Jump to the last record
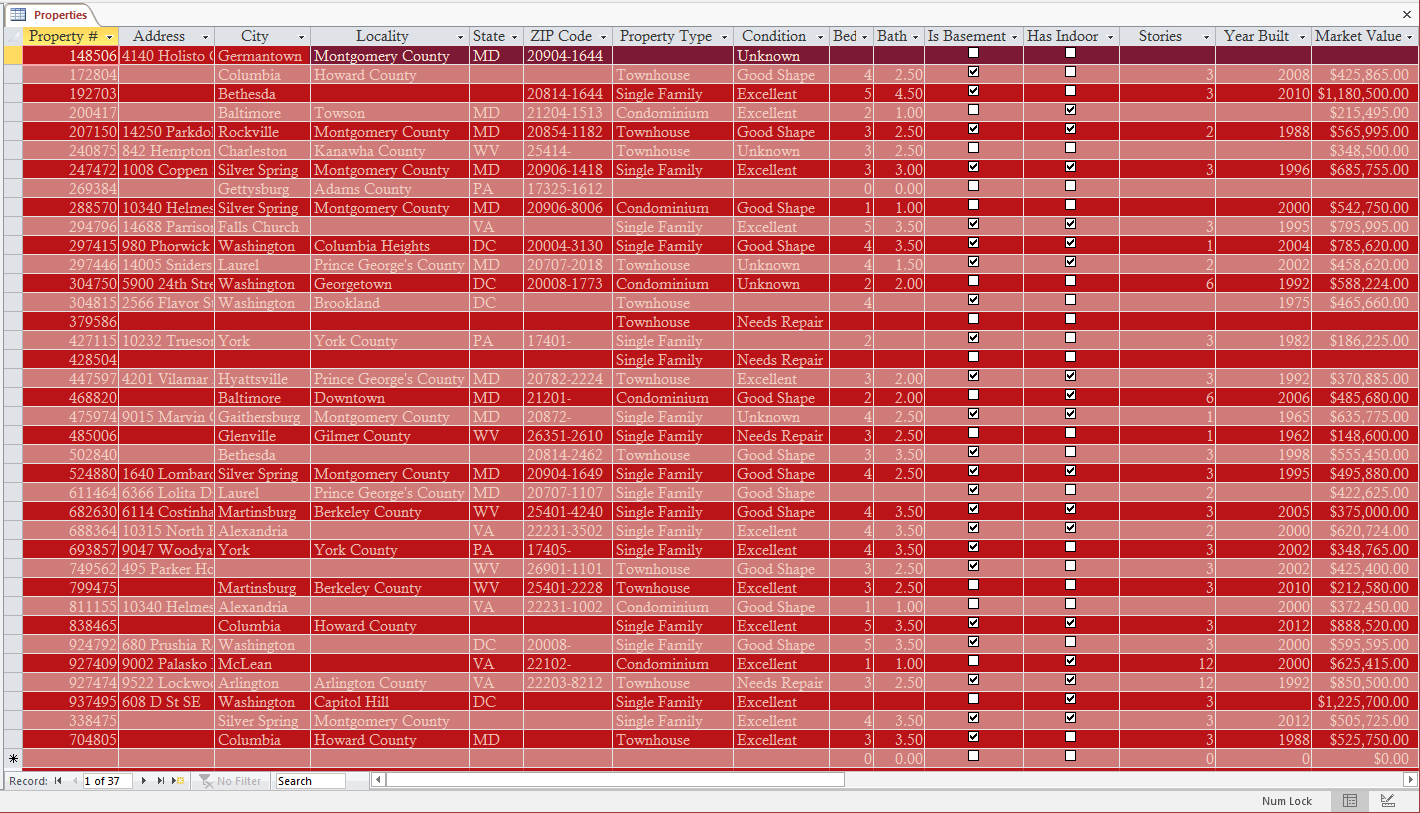 tap(161, 781)
